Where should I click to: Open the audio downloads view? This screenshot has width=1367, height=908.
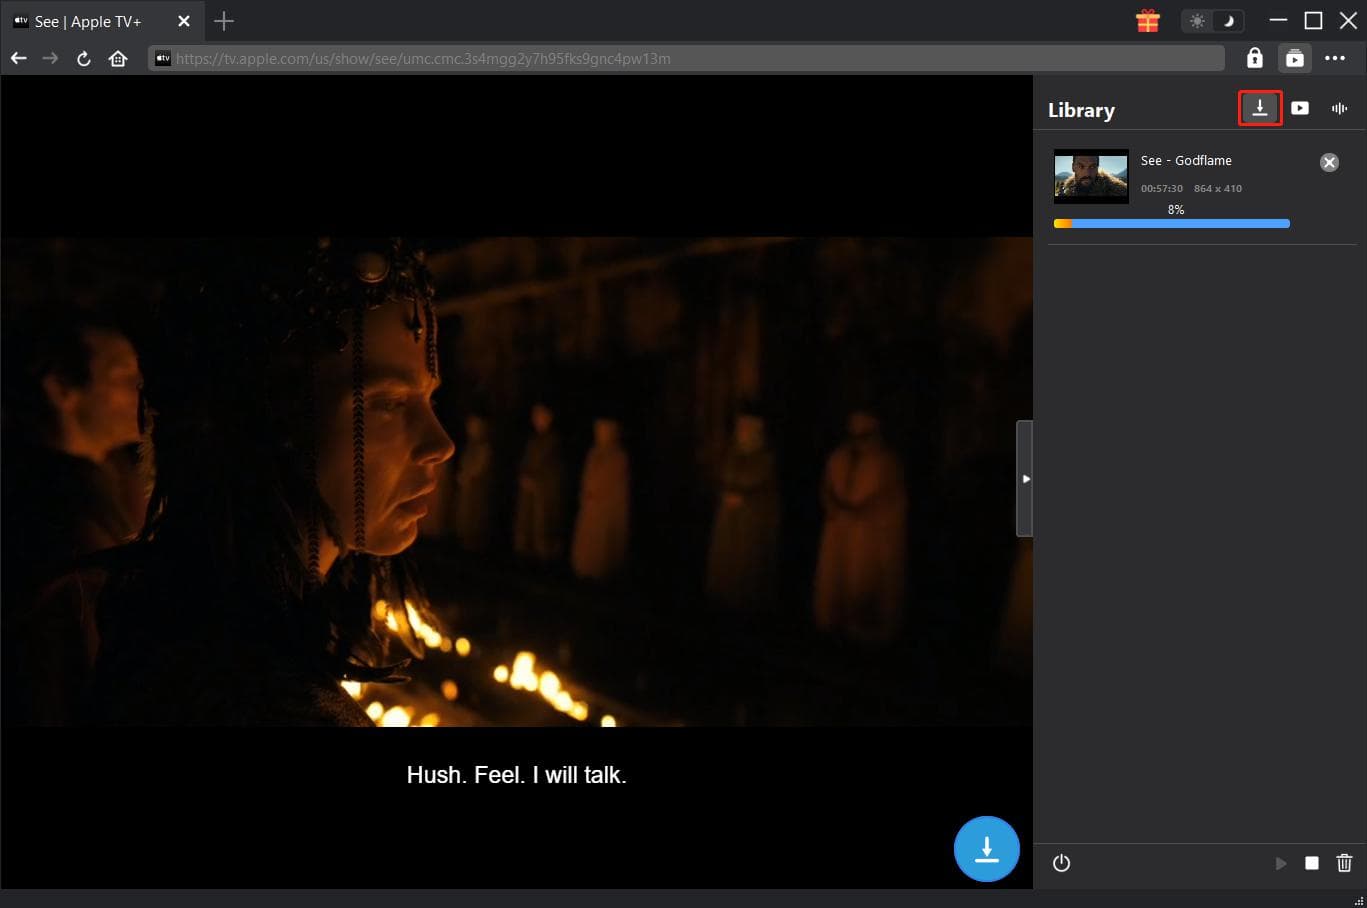point(1339,108)
